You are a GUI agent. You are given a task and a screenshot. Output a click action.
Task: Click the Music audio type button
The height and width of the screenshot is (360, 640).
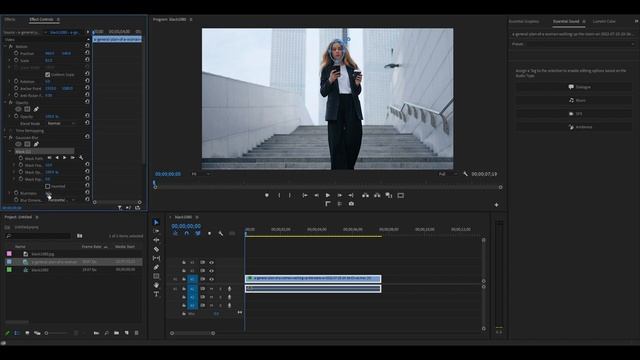(x=574, y=100)
